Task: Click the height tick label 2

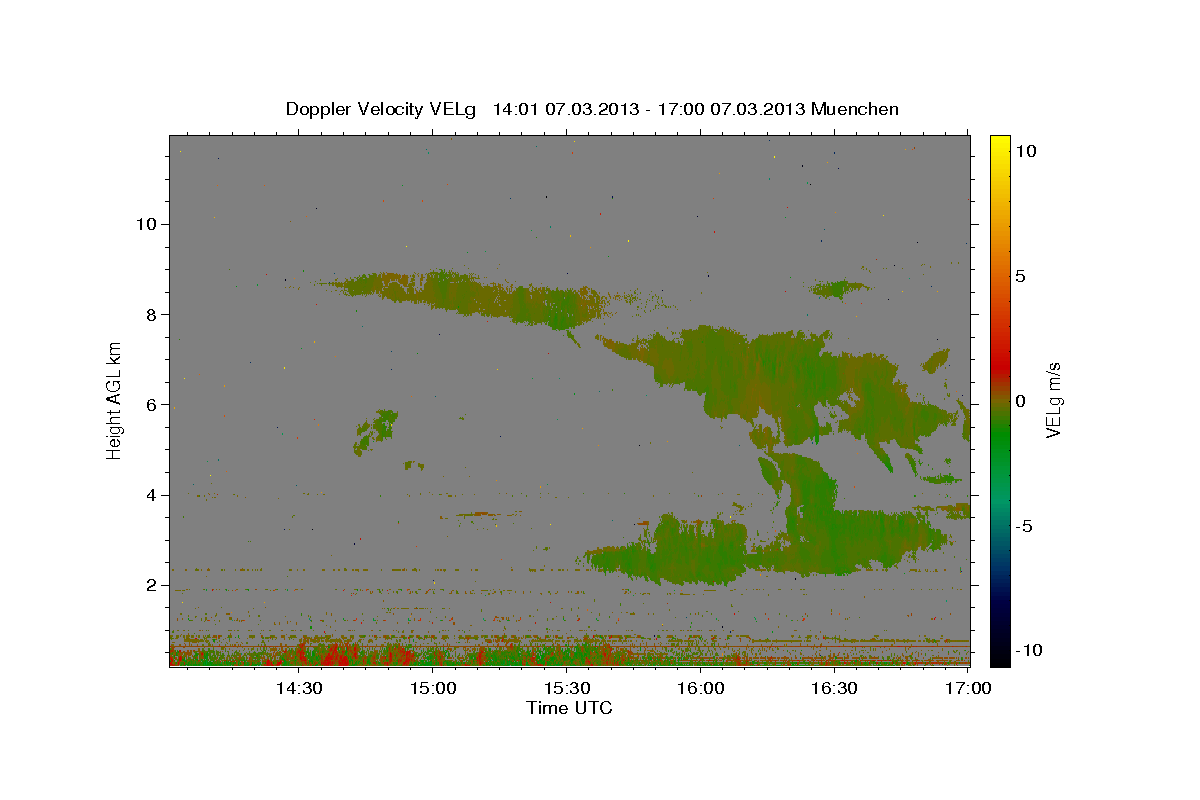Action: [153, 585]
